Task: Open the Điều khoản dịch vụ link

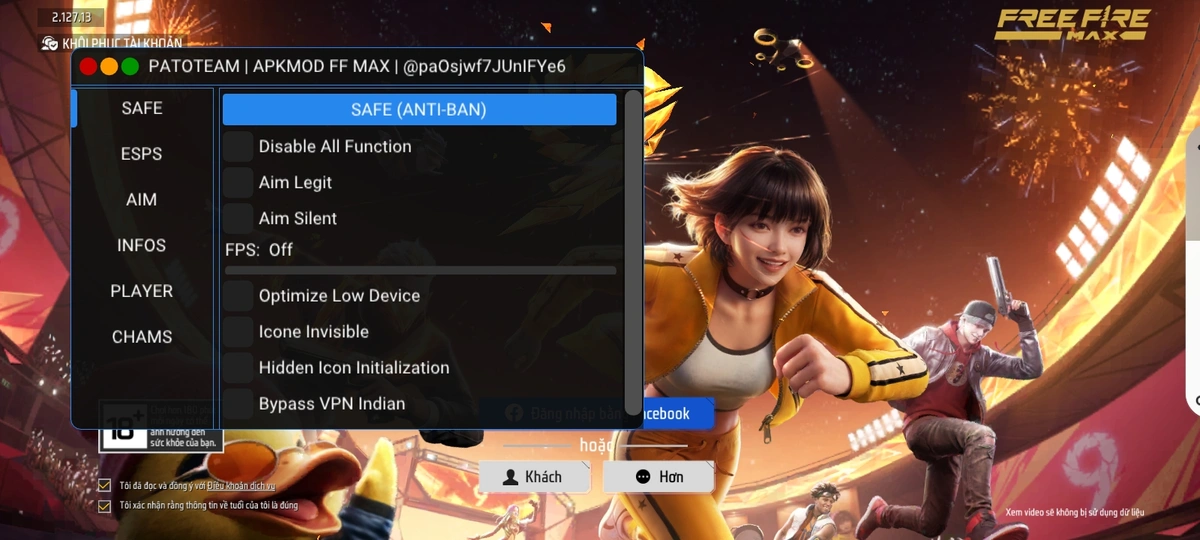Action: [241, 486]
